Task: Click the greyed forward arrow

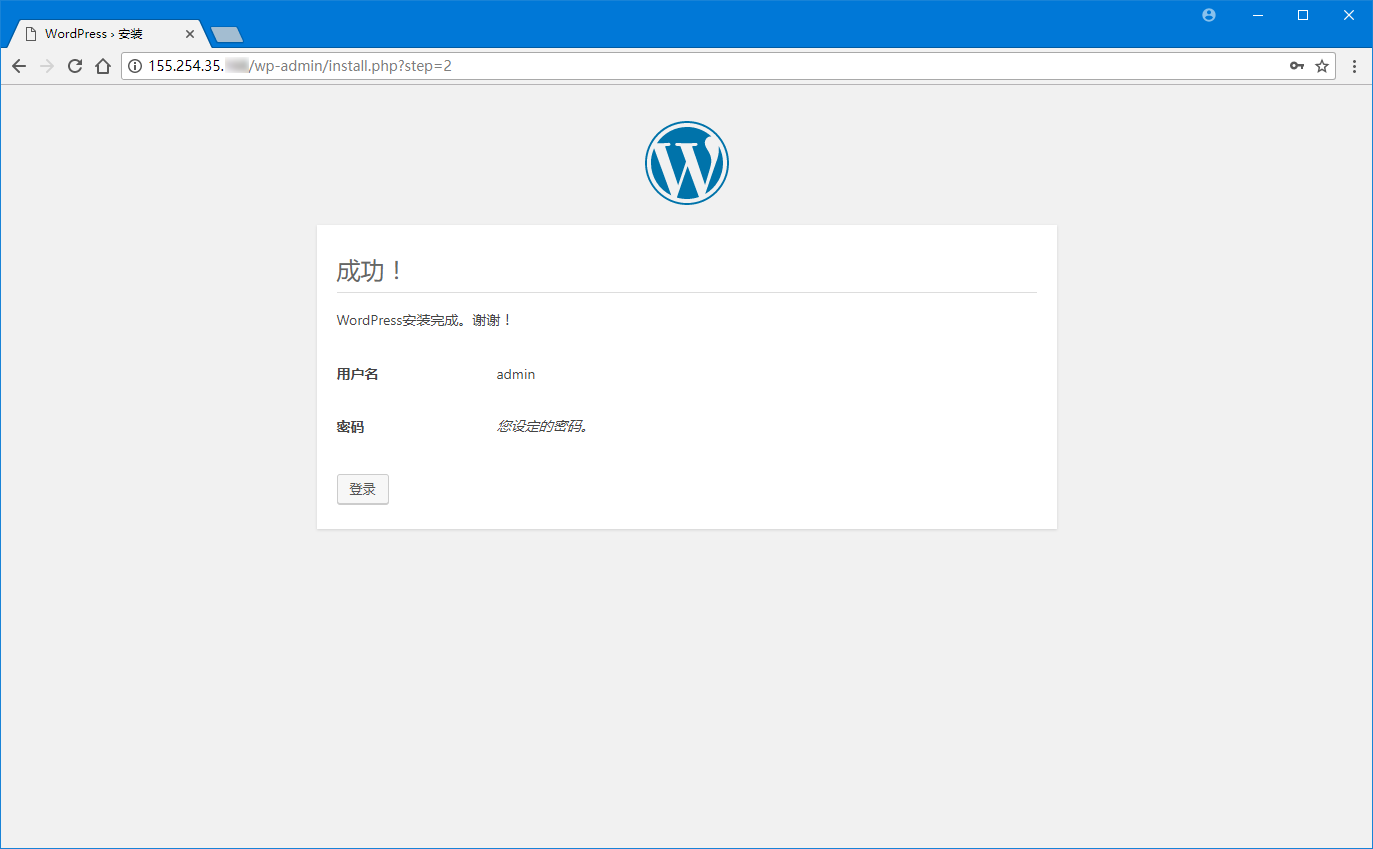Action: click(46, 66)
